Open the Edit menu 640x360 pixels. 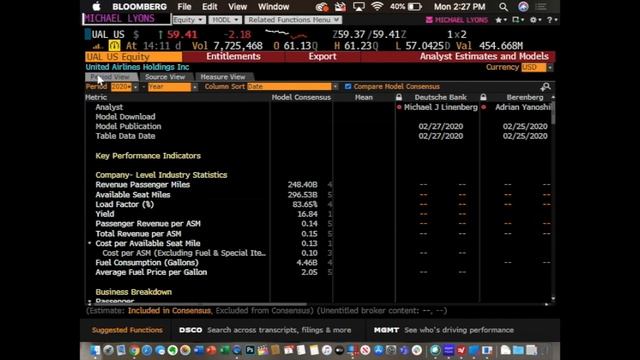[209, 7]
